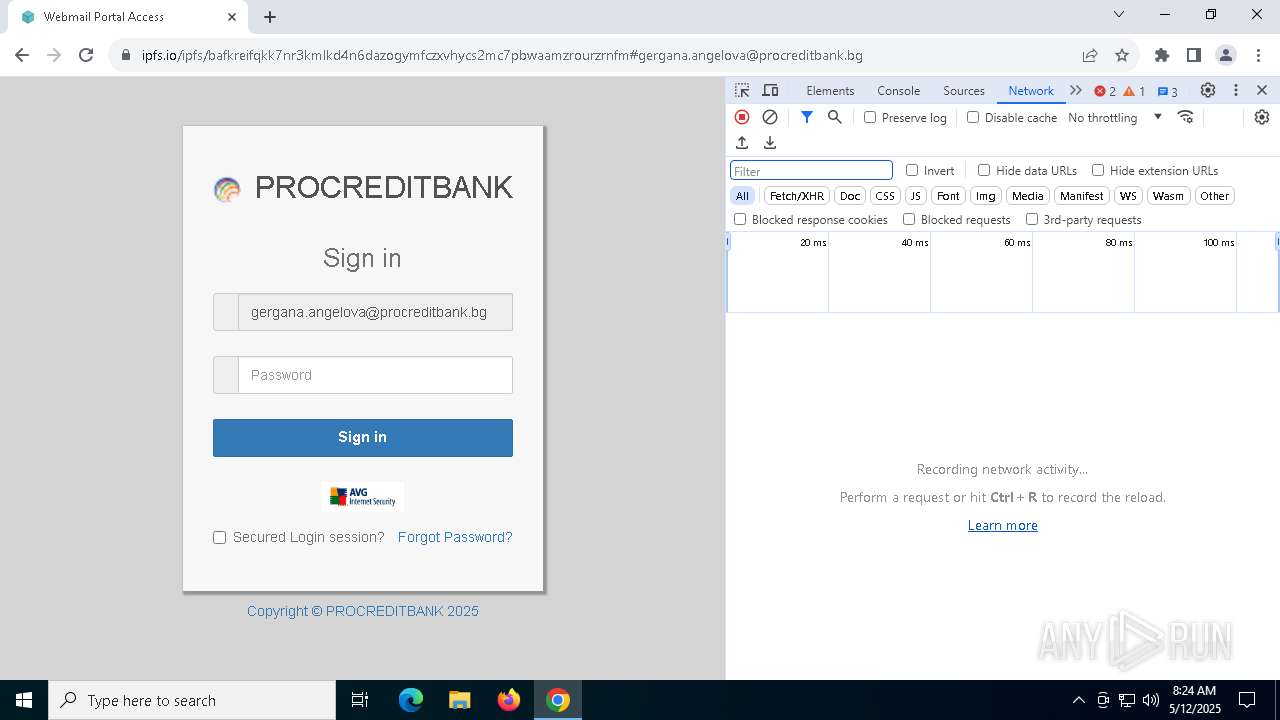
Task: Open the Chrome profile avatar
Action: pos(1226,55)
